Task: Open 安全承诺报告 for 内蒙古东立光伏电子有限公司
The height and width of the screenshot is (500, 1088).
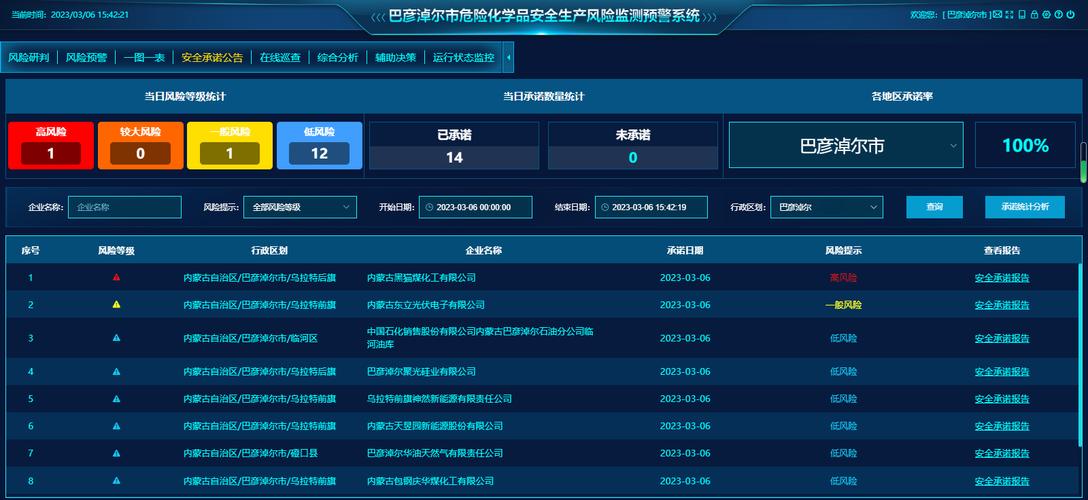Action: pyautogui.click(x=1002, y=304)
